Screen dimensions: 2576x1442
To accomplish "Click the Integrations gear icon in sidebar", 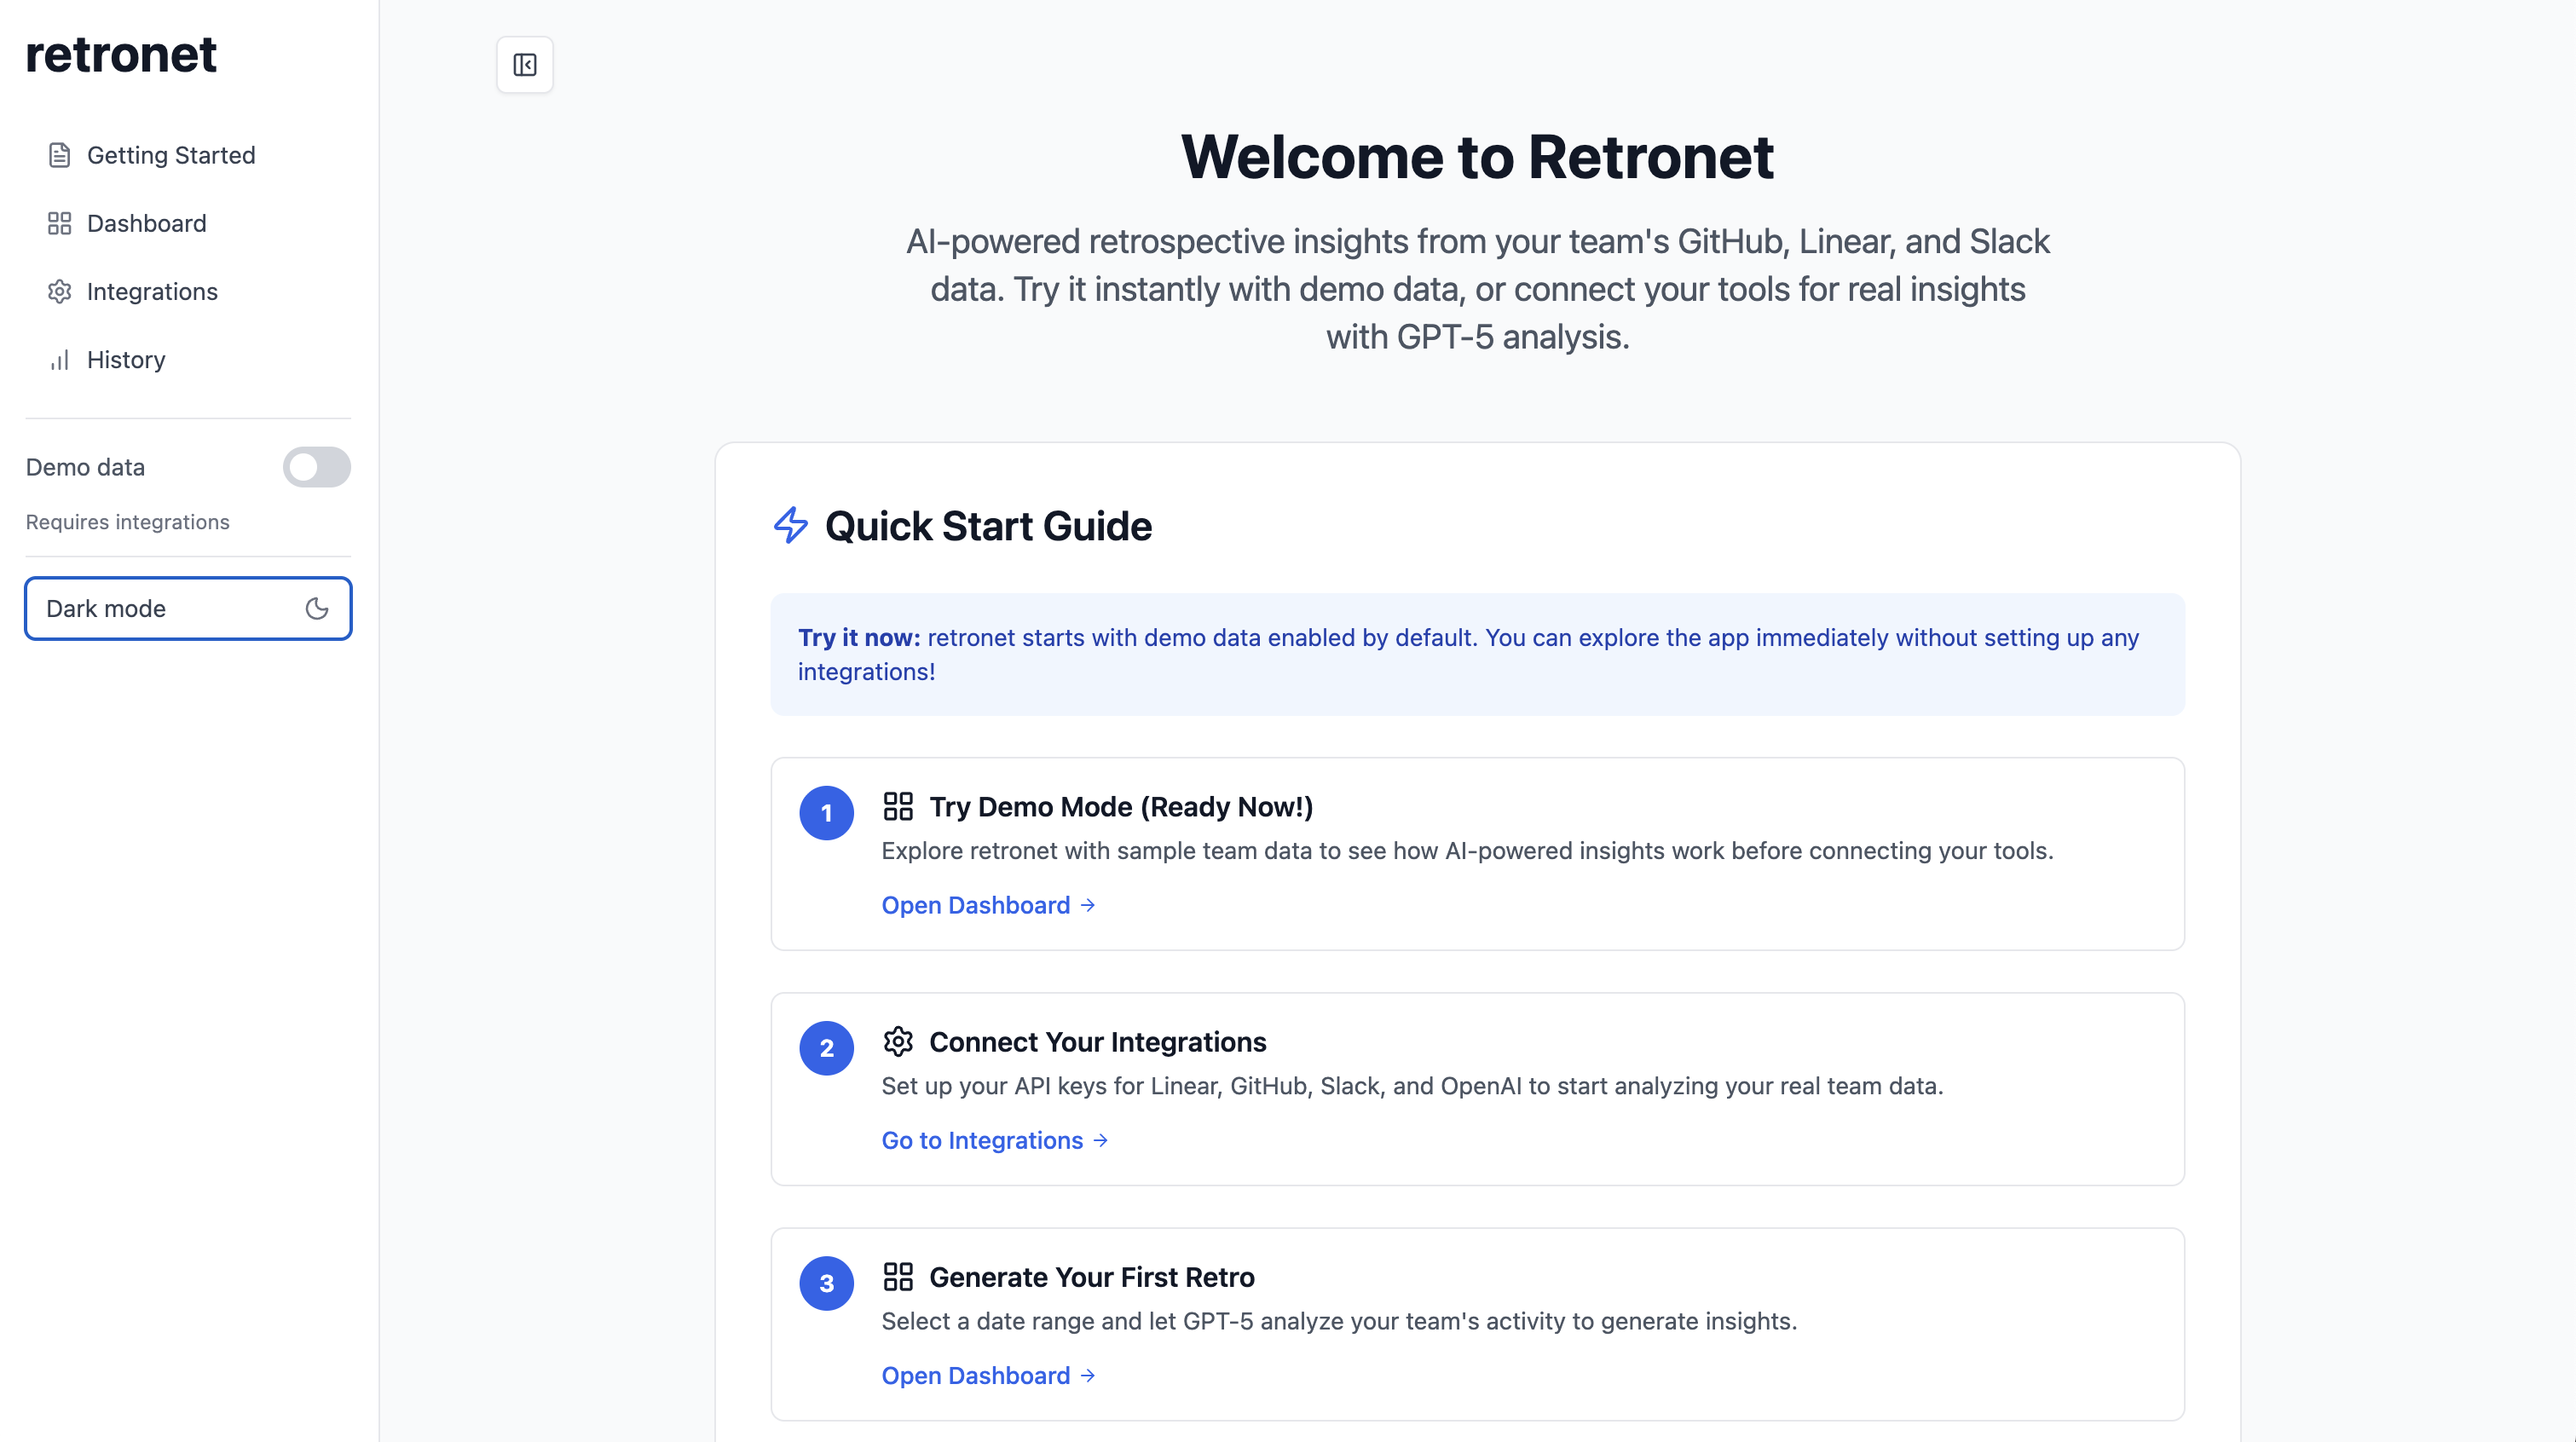I will 59,291.
